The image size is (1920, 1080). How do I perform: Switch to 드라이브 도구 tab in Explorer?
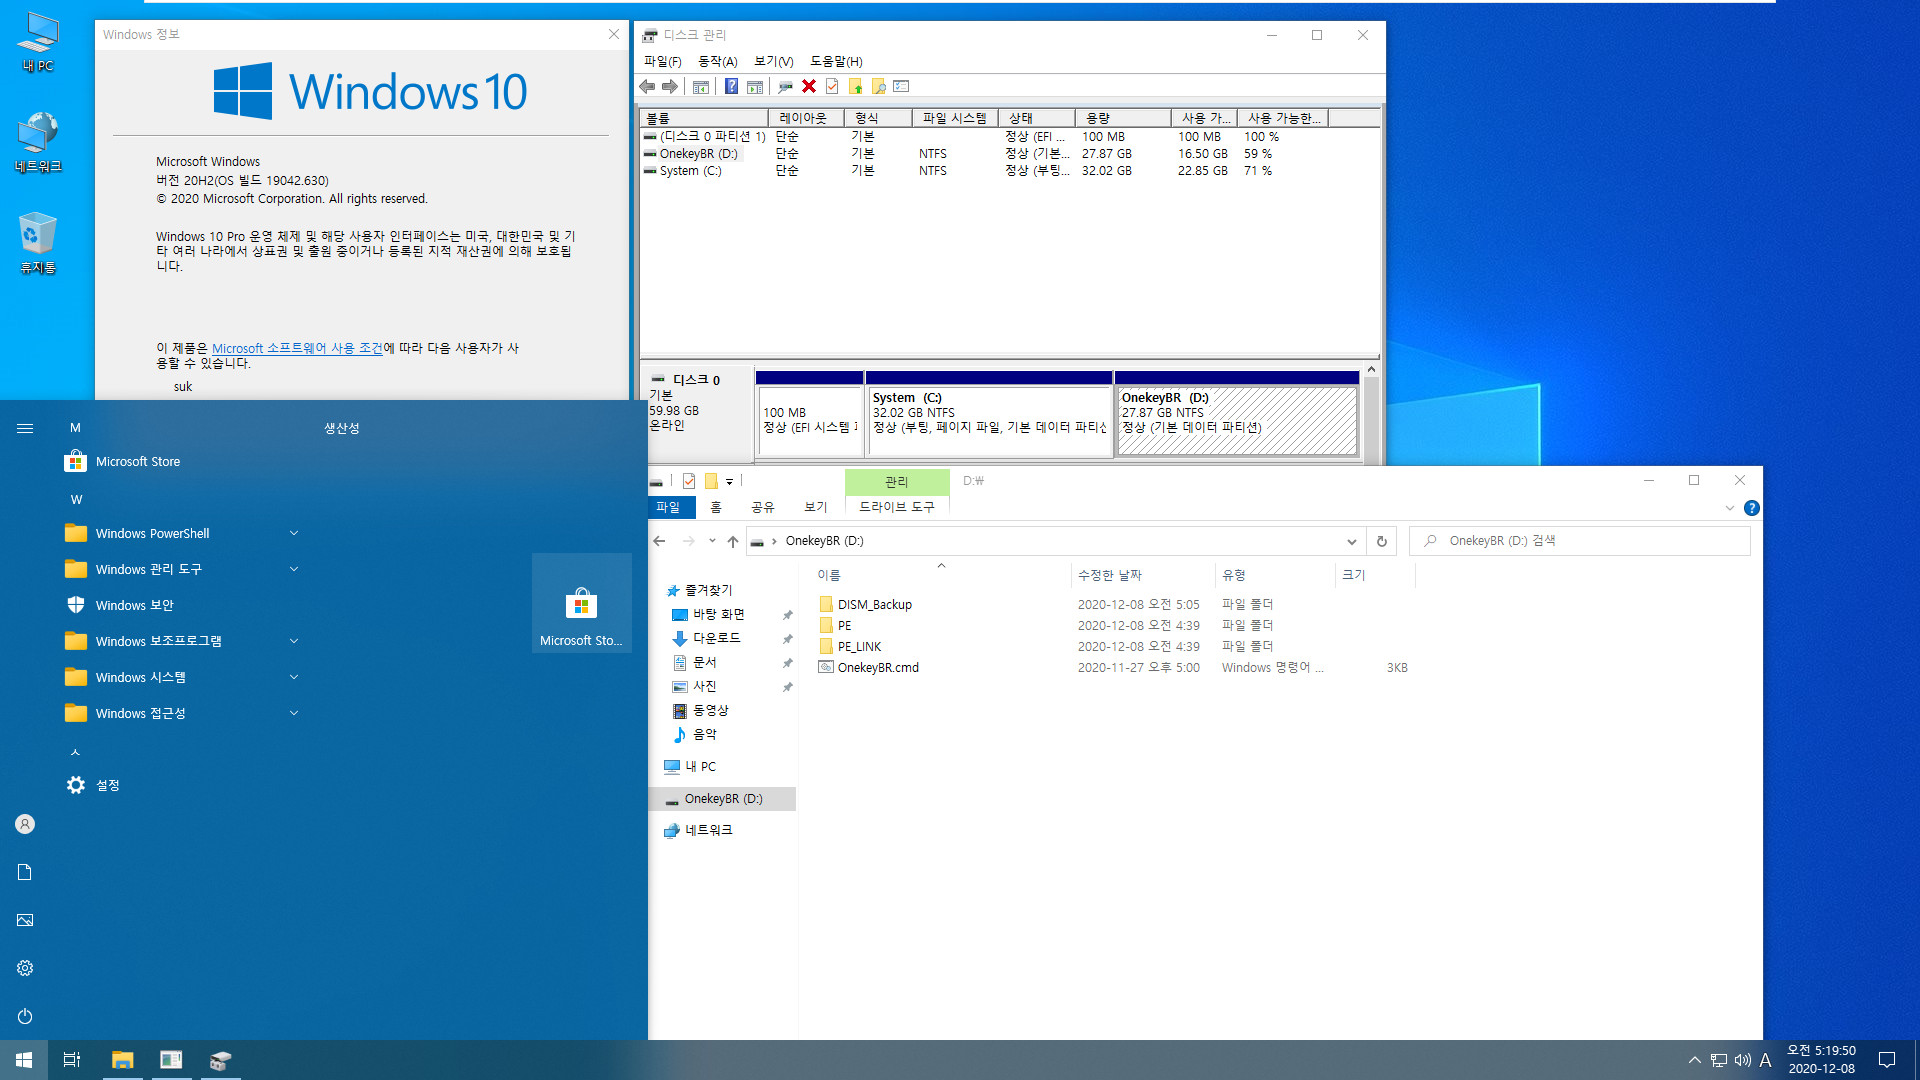(897, 507)
